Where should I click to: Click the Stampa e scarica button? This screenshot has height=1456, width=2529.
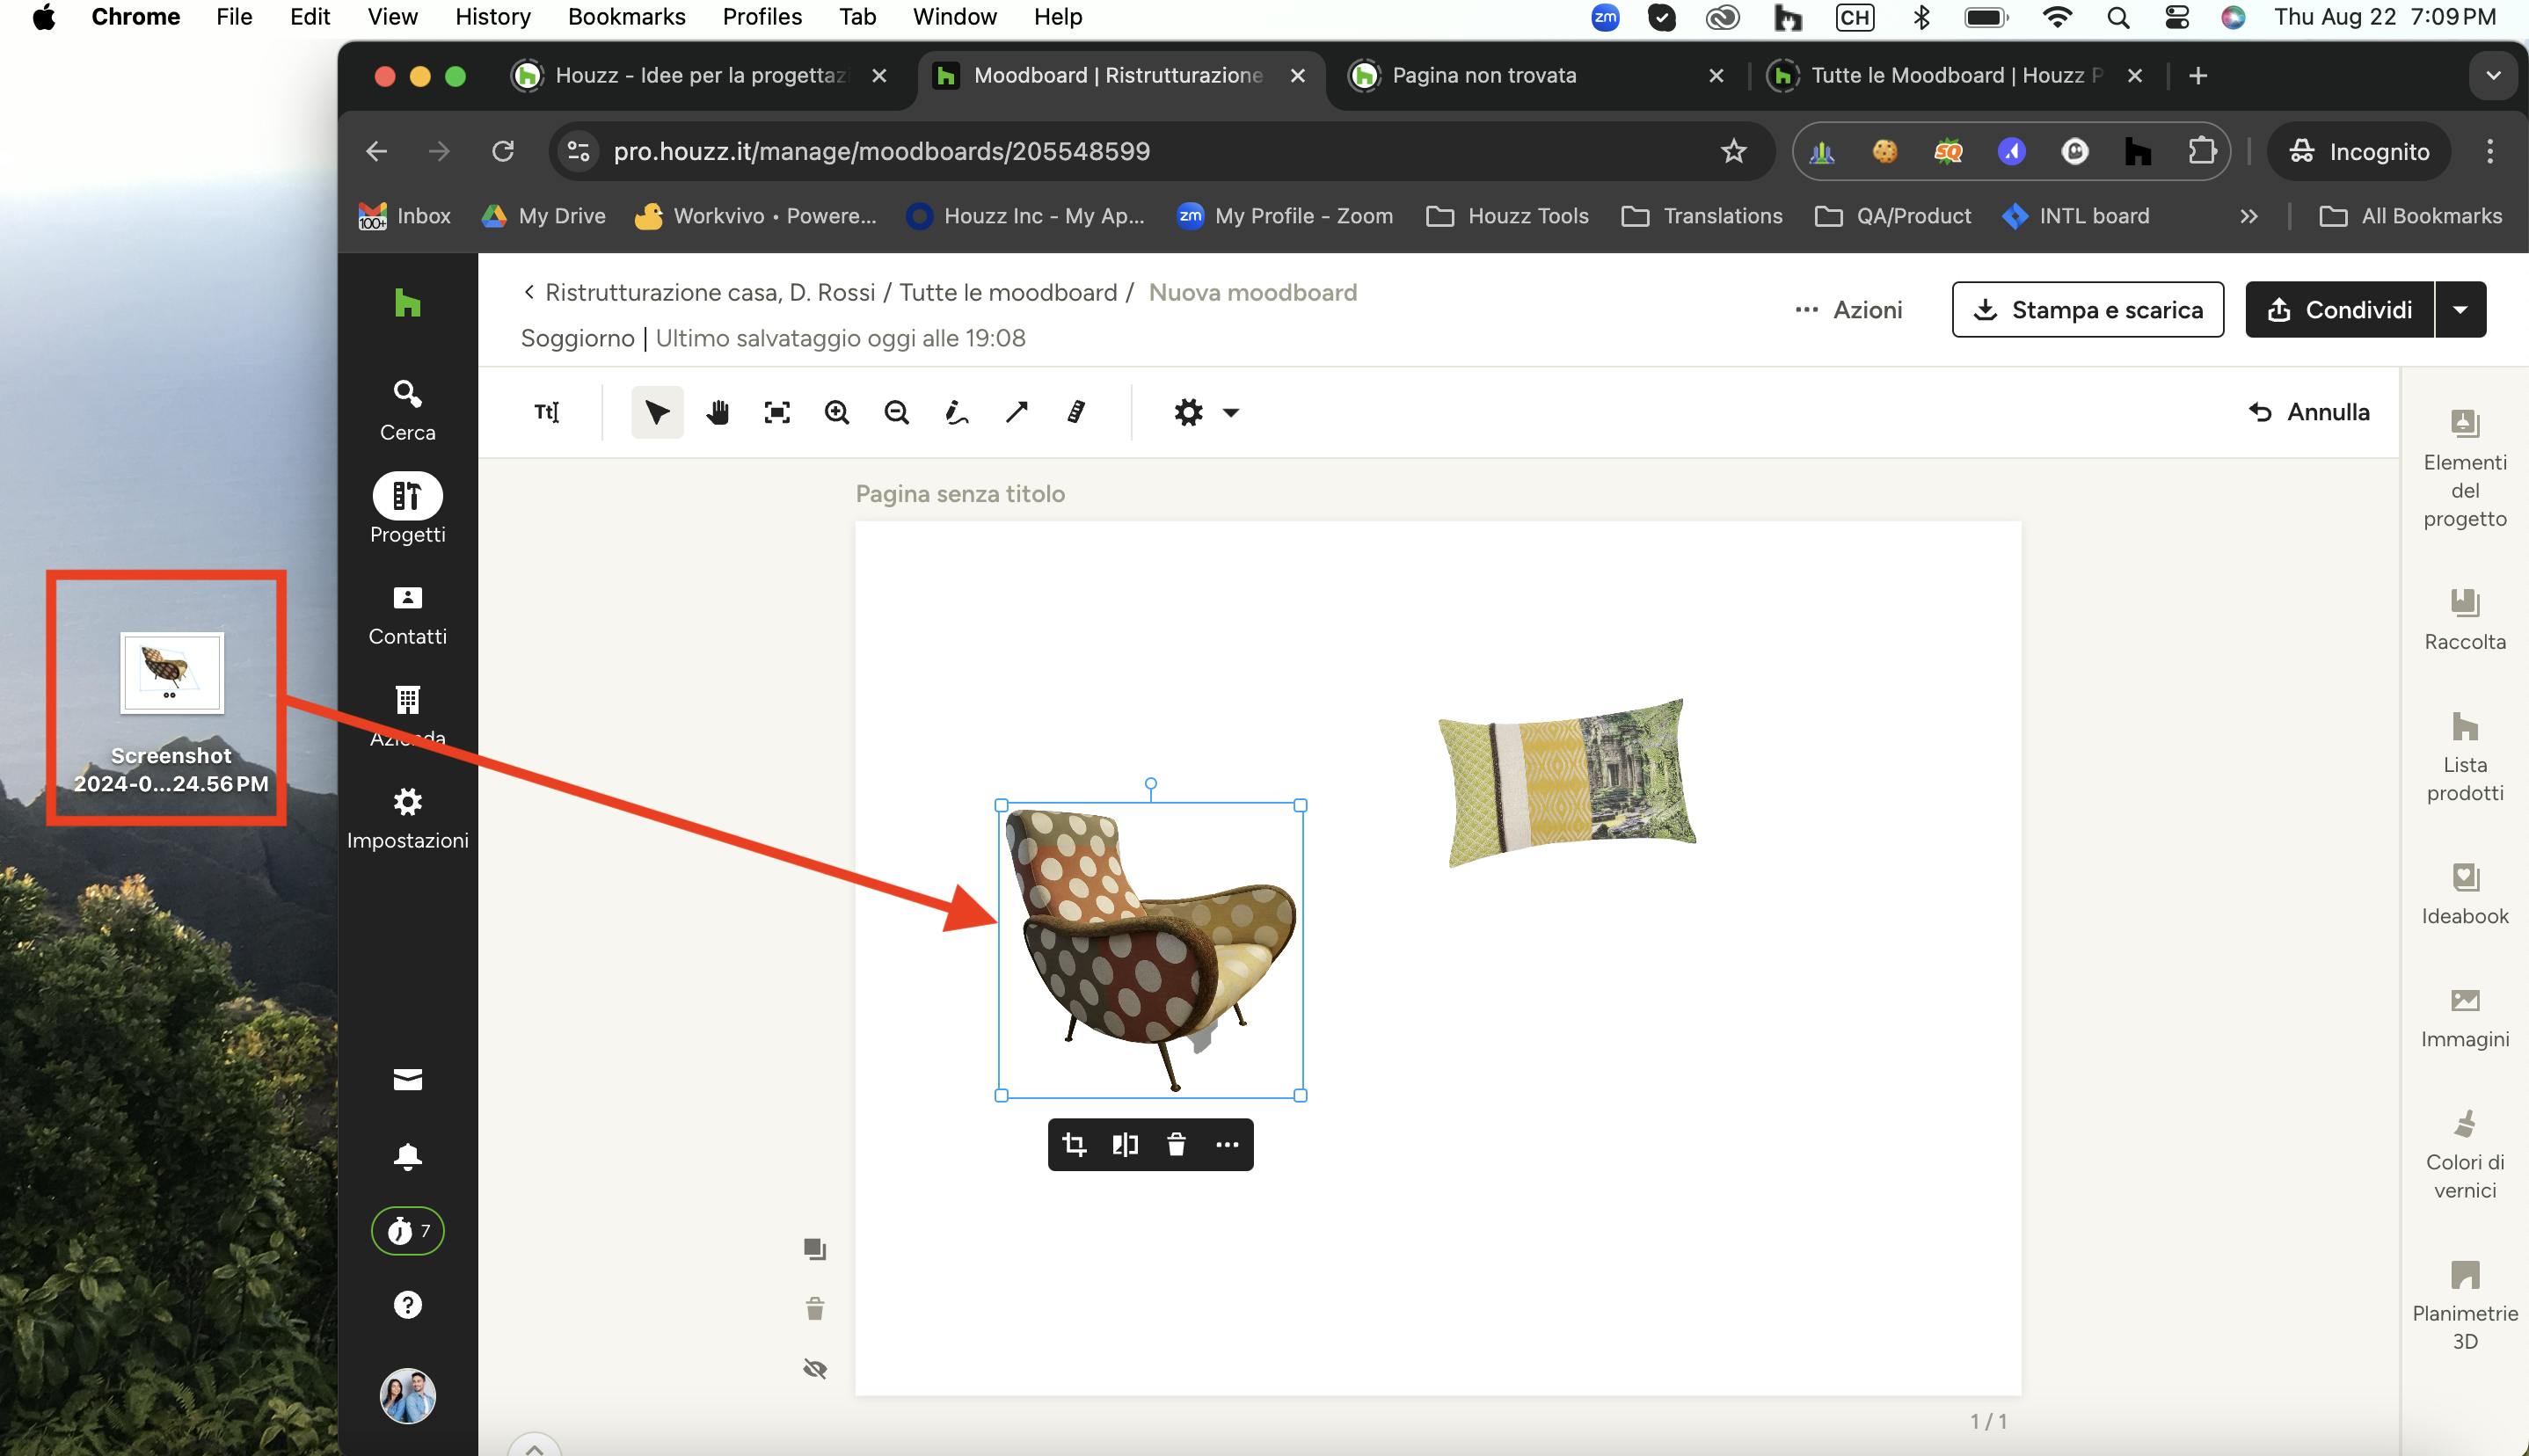pos(2088,310)
